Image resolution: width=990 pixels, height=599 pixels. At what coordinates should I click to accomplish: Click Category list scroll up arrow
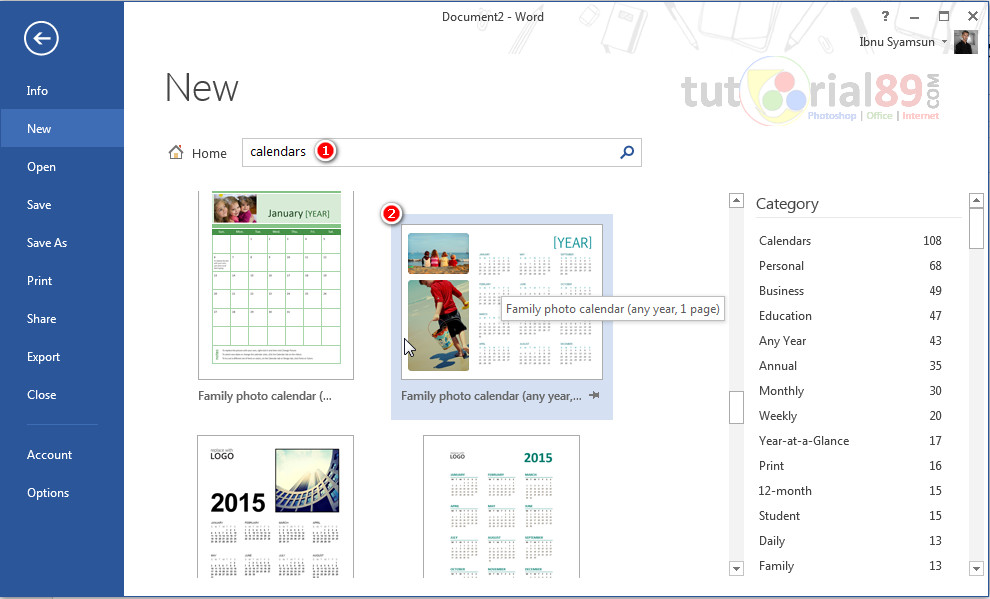click(x=976, y=201)
